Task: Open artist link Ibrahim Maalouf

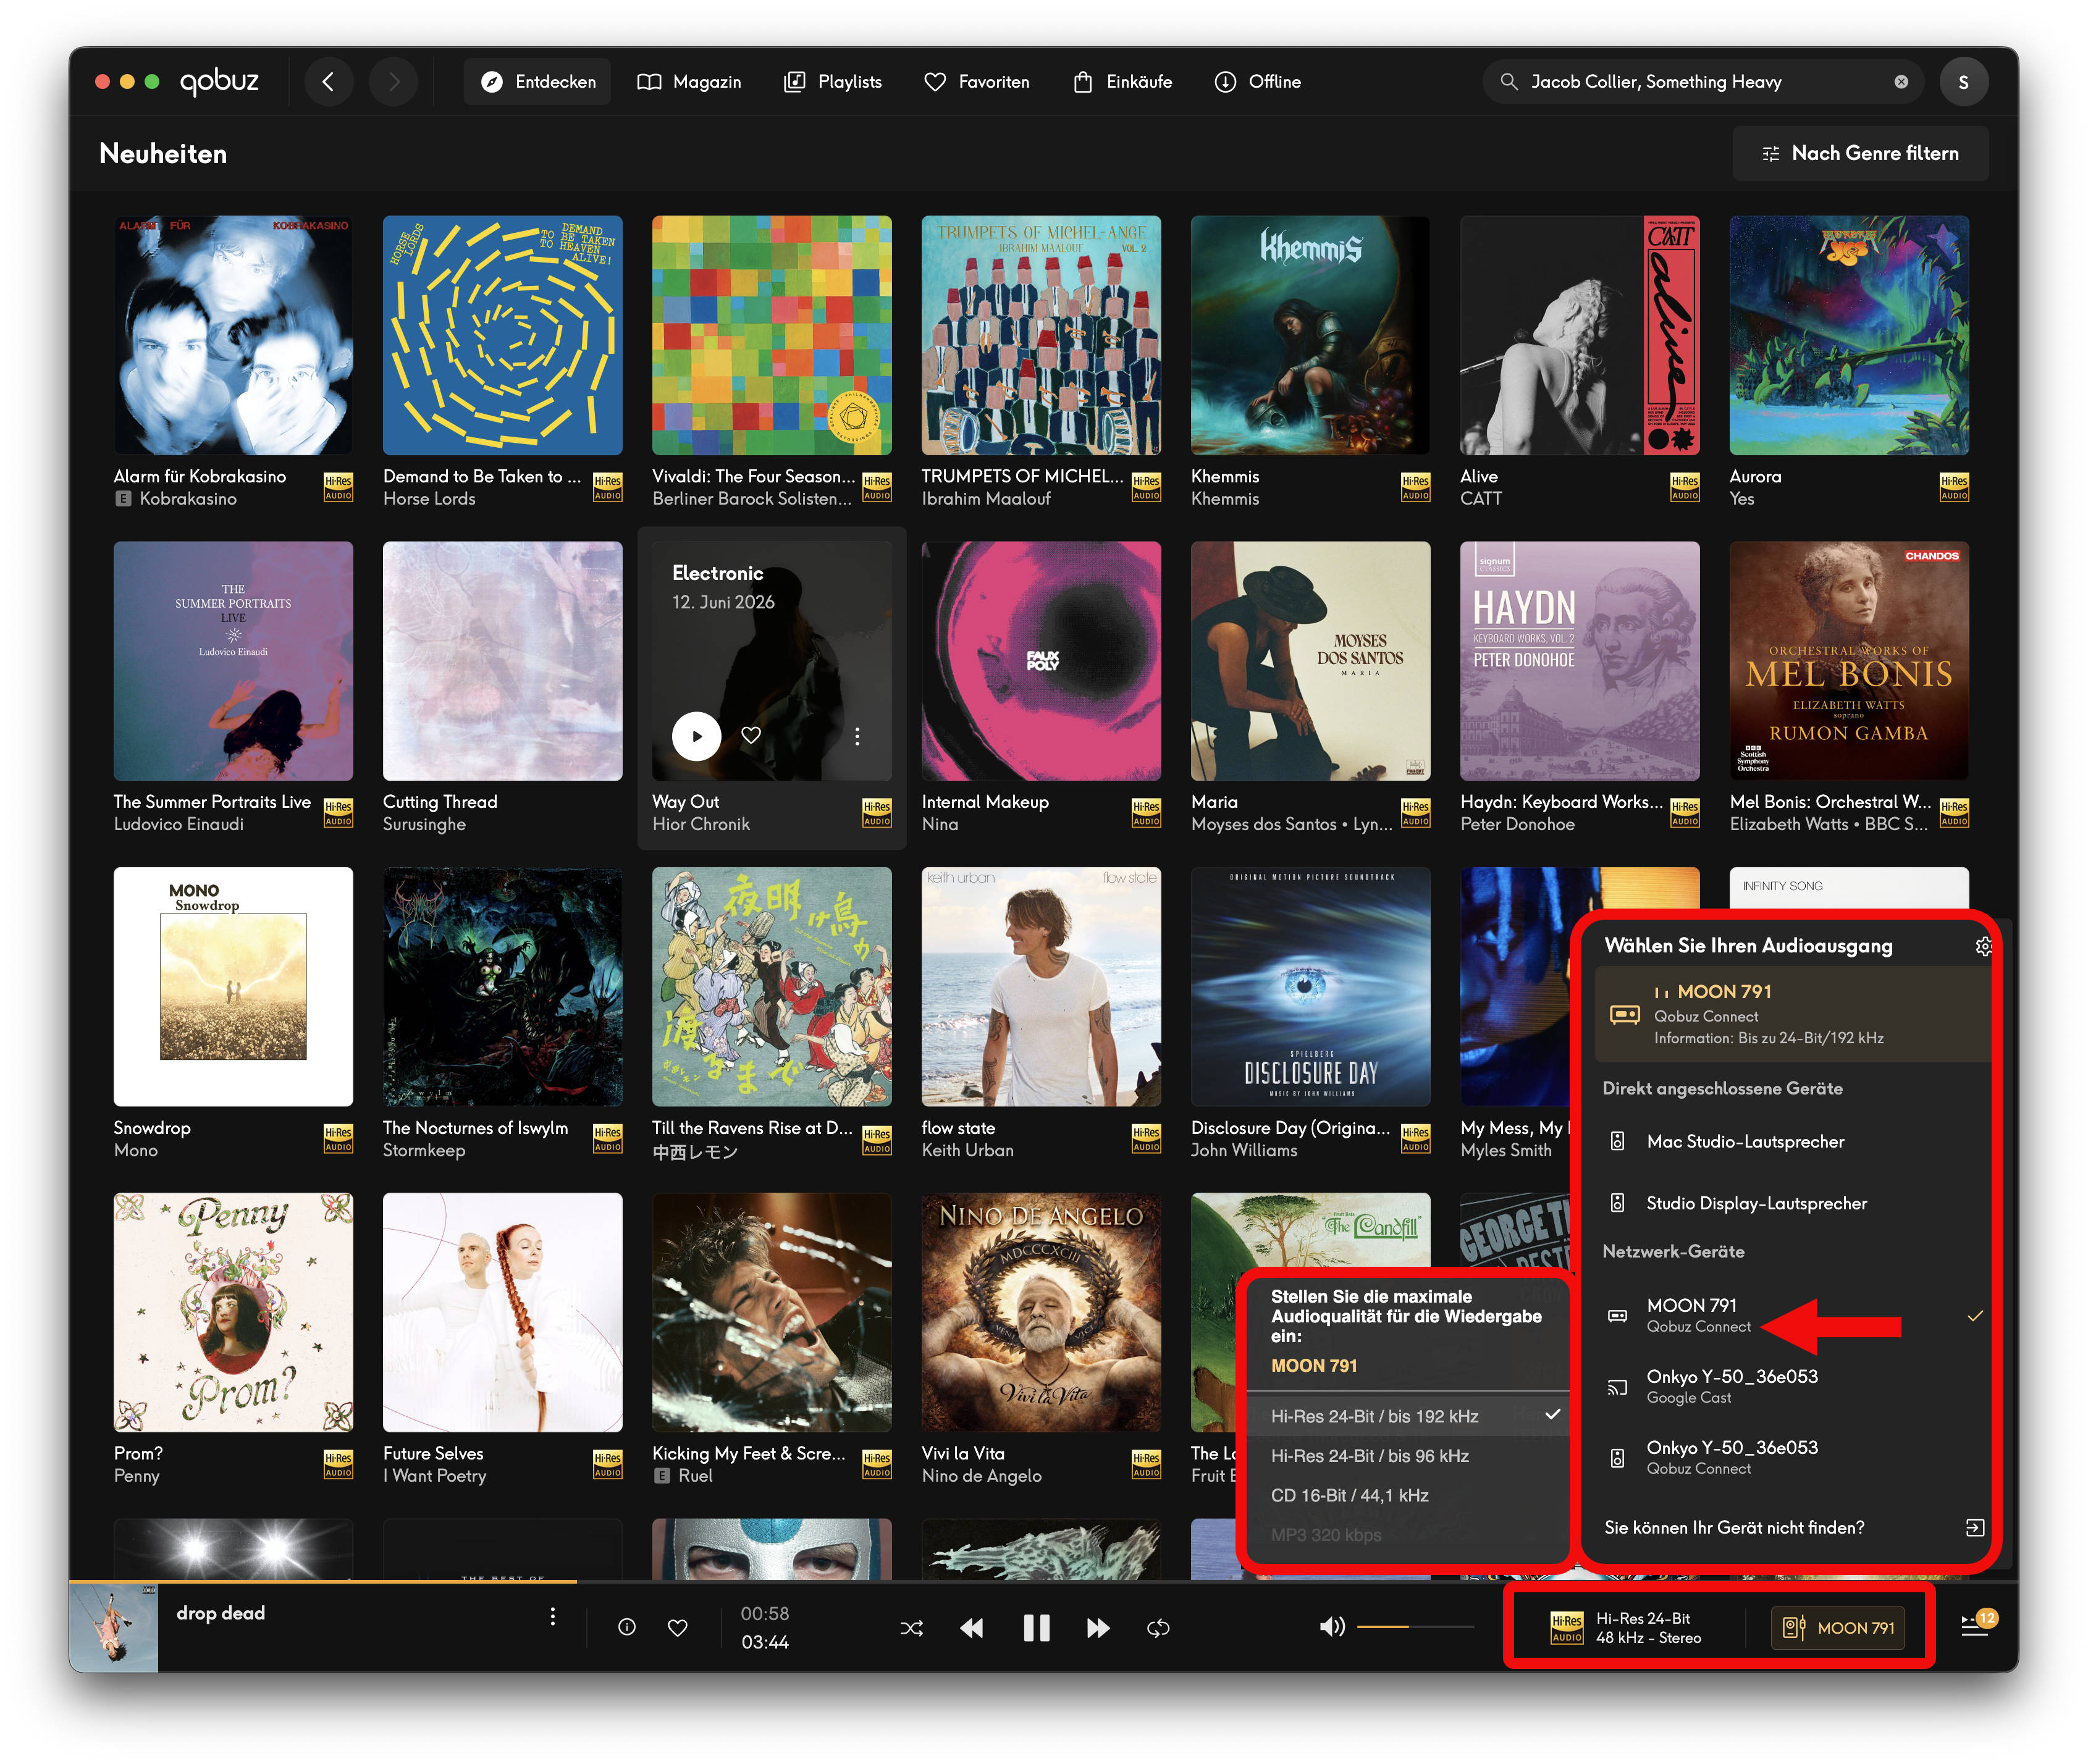Action: point(986,499)
